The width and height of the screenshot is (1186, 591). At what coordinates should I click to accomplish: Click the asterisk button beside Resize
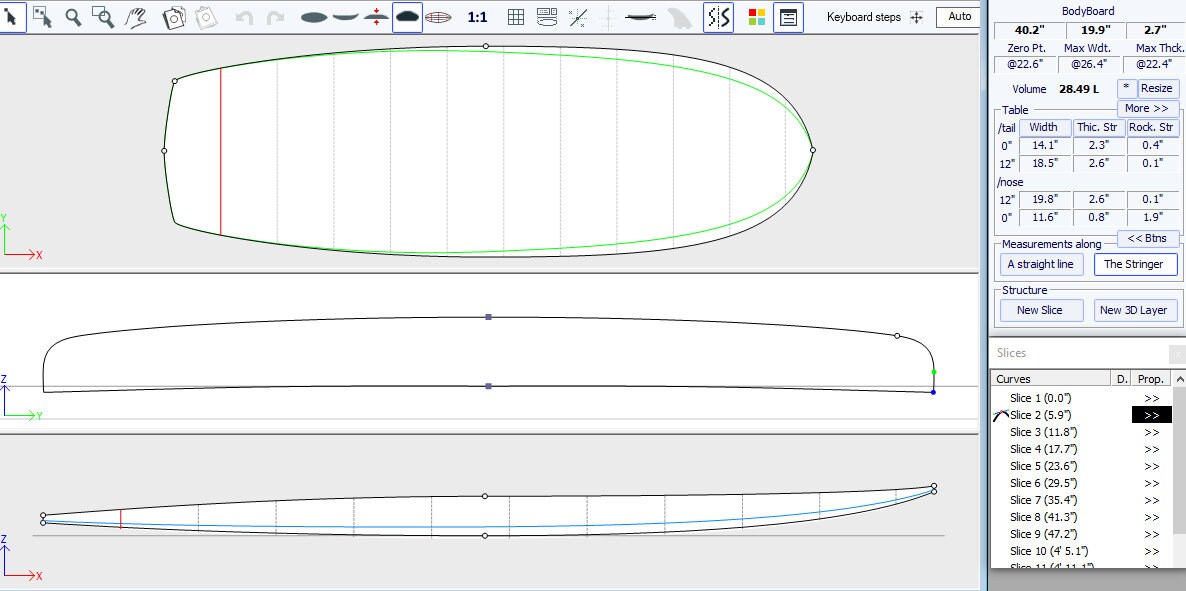coord(1126,88)
